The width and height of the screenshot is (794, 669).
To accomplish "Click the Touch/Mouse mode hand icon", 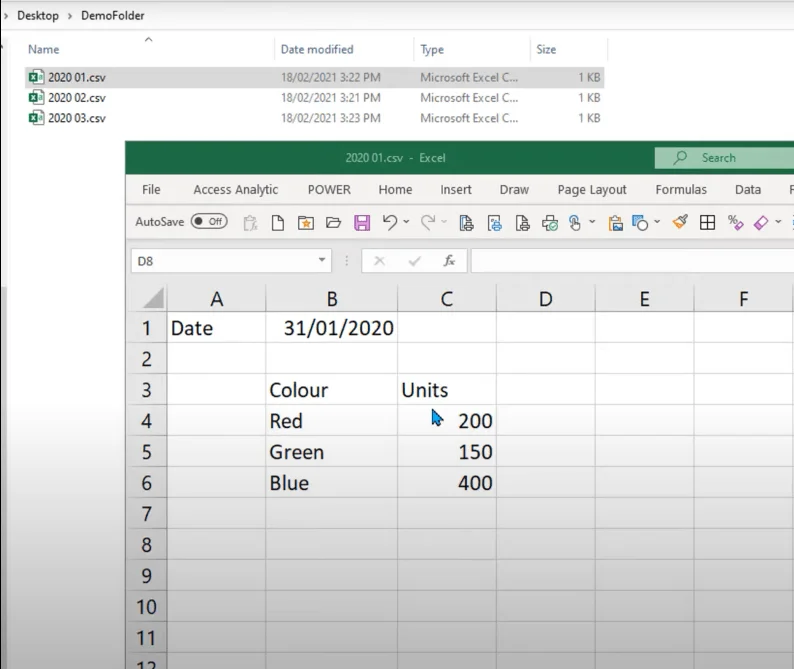I will (x=575, y=222).
